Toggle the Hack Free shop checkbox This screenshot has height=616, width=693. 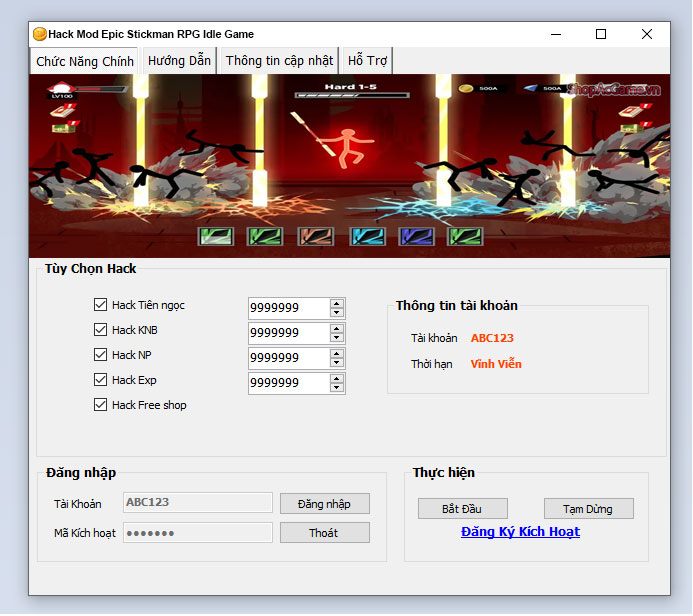(100, 405)
